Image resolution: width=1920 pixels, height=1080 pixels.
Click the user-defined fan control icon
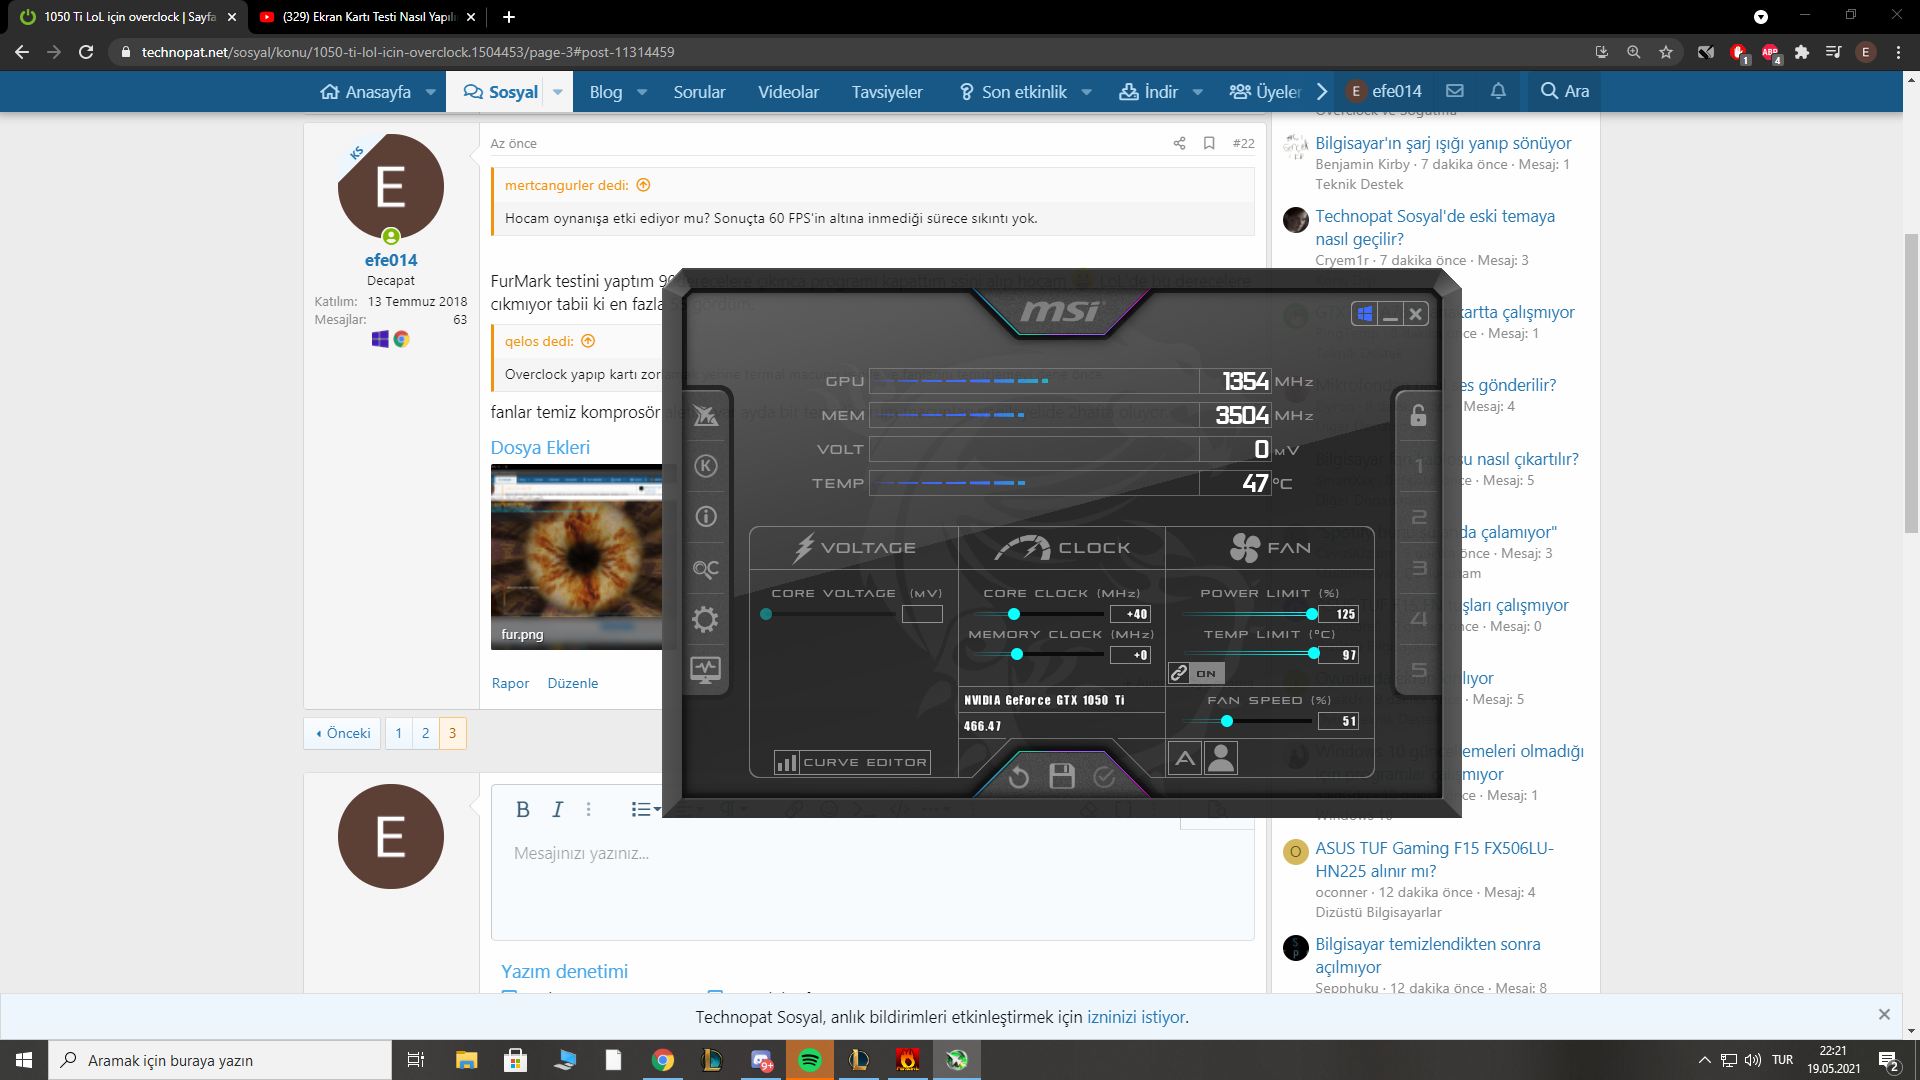tap(1221, 758)
